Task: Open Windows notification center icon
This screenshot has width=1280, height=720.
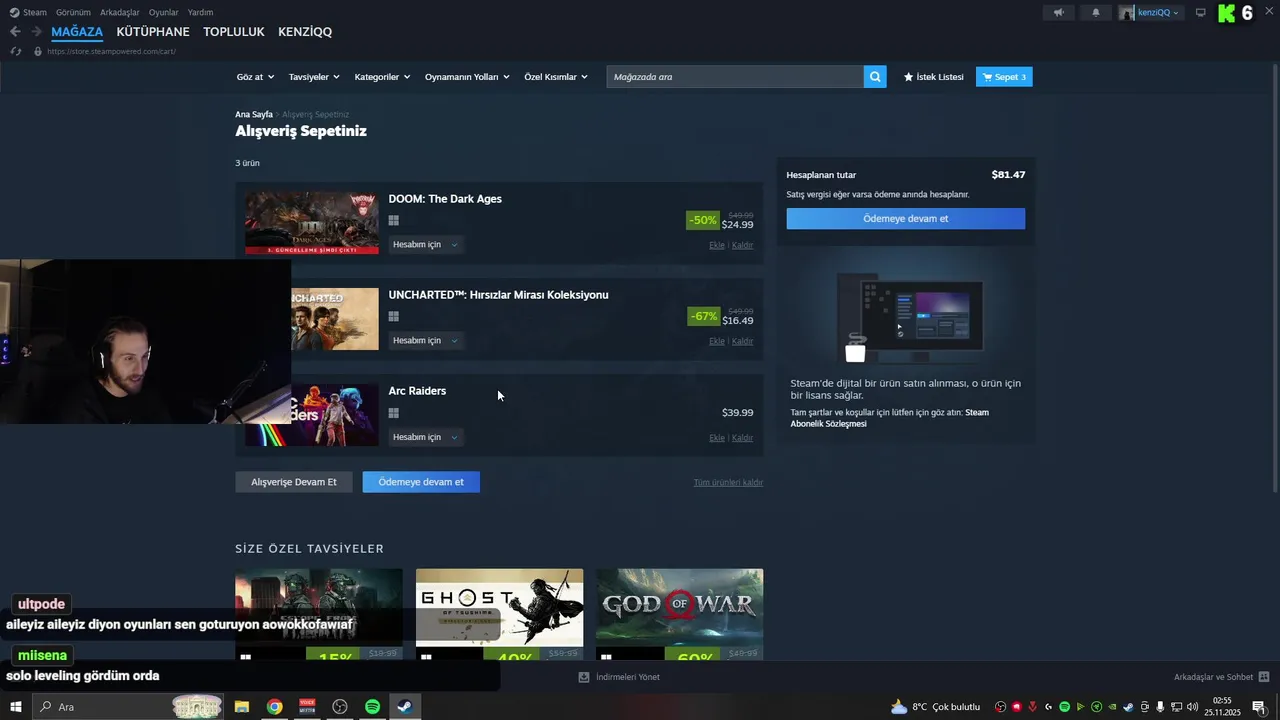Action: click(1259, 707)
